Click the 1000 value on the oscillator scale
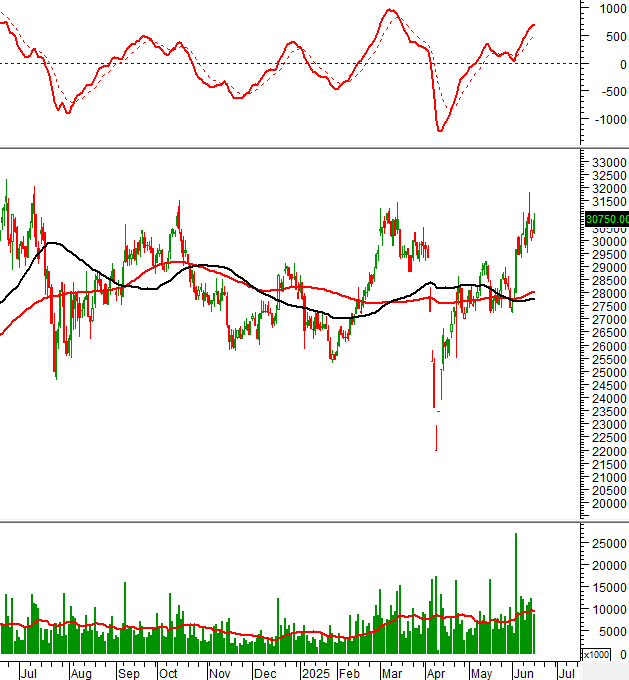Screen dimensions: 629x680 (x=613, y=9)
